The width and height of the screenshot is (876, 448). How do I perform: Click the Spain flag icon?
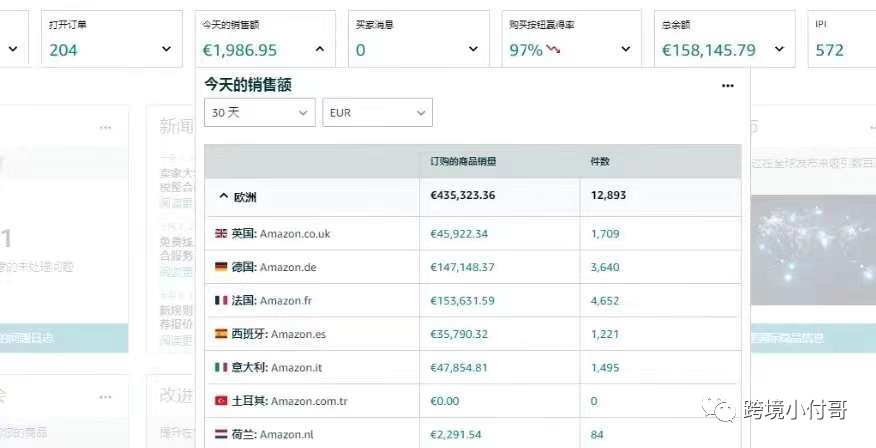click(x=221, y=334)
